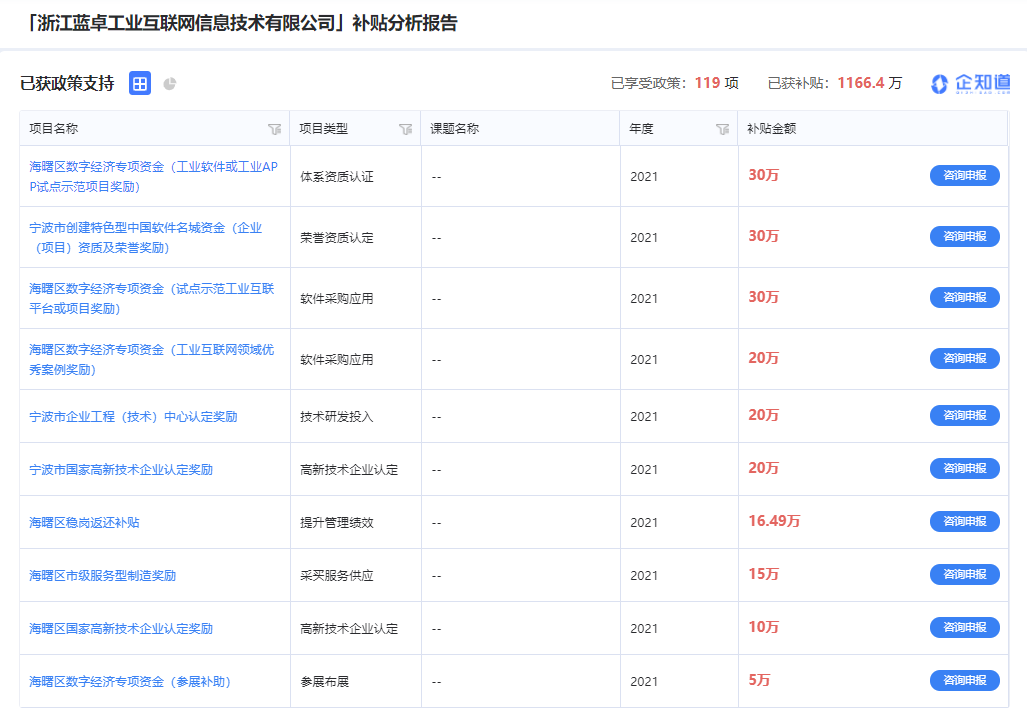Open 工业互联网领域优秀案例奖励 project link

point(151,359)
